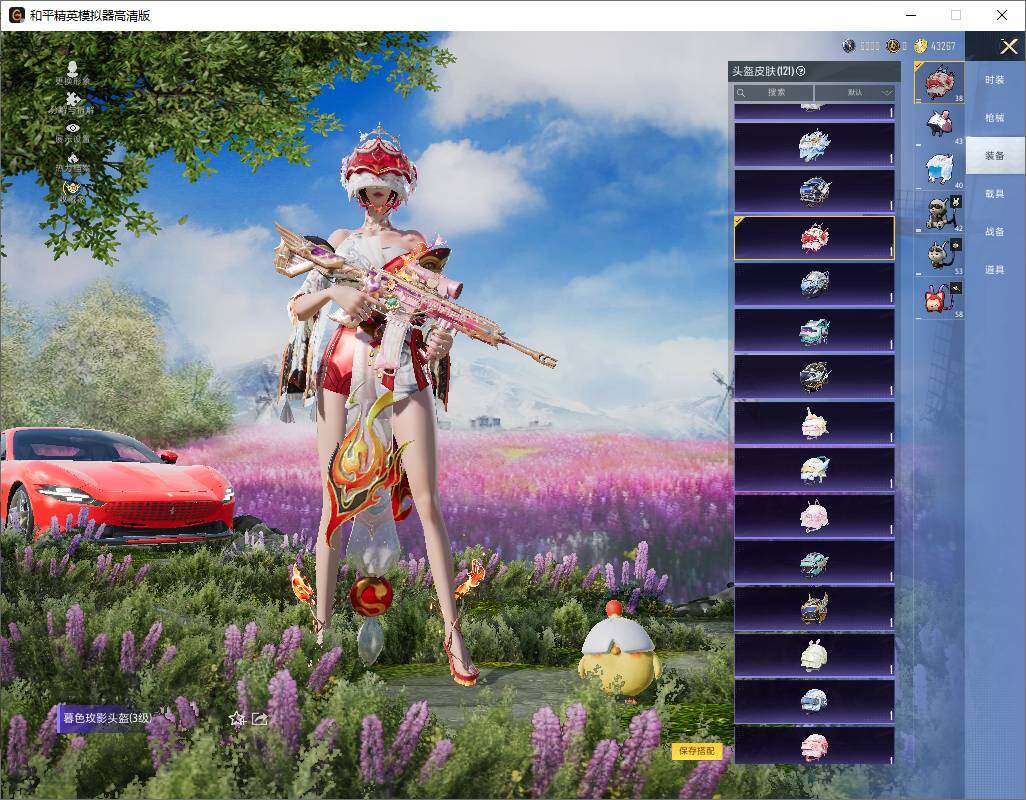The image size is (1026, 800).
Task: Click the flame 热力值 icon
Action: point(73,158)
